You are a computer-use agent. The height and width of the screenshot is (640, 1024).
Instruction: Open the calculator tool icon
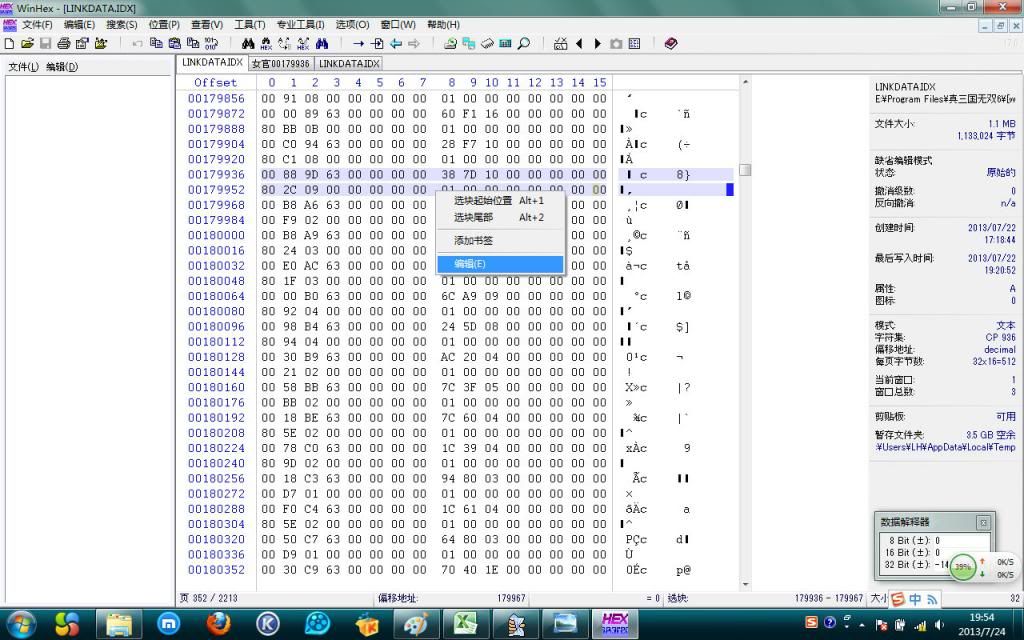coord(505,44)
